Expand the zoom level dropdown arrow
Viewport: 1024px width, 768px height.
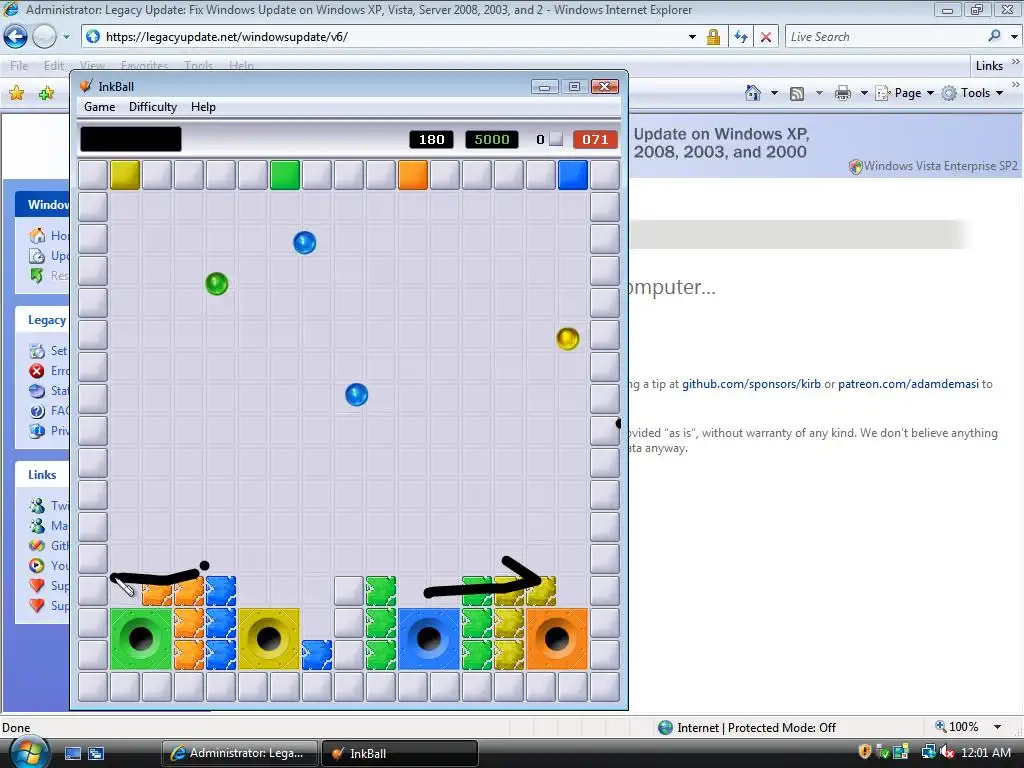coord(997,727)
